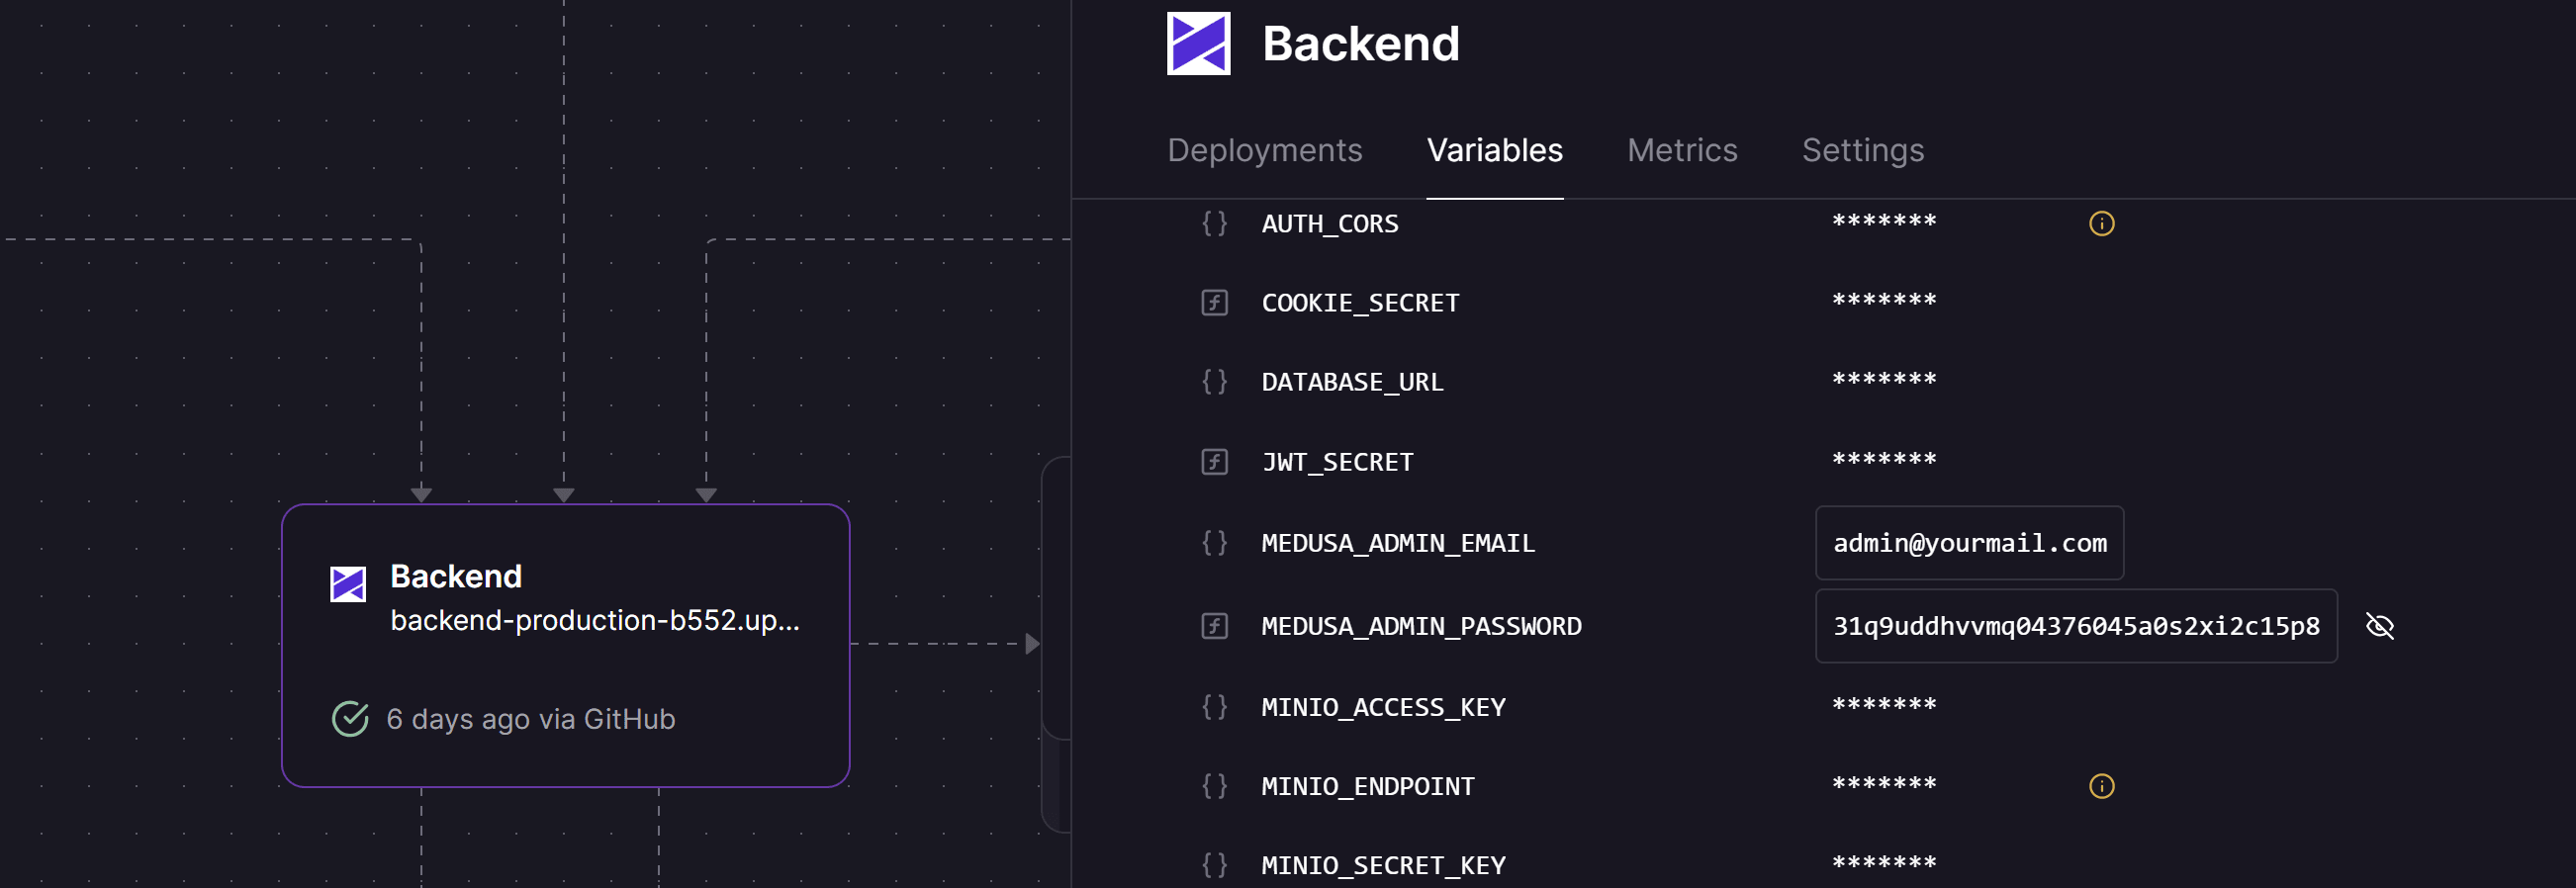Switch to the Metrics tab
The height and width of the screenshot is (888, 2576).
pos(1682,150)
